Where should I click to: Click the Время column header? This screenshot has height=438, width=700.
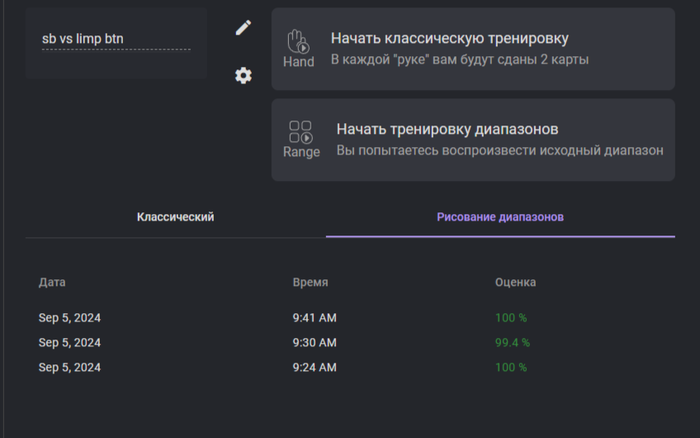pyautogui.click(x=310, y=282)
